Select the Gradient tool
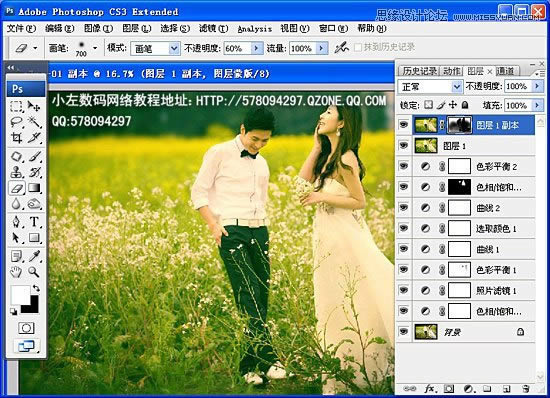The width and height of the screenshot is (550, 398). (x=34, y=188)
